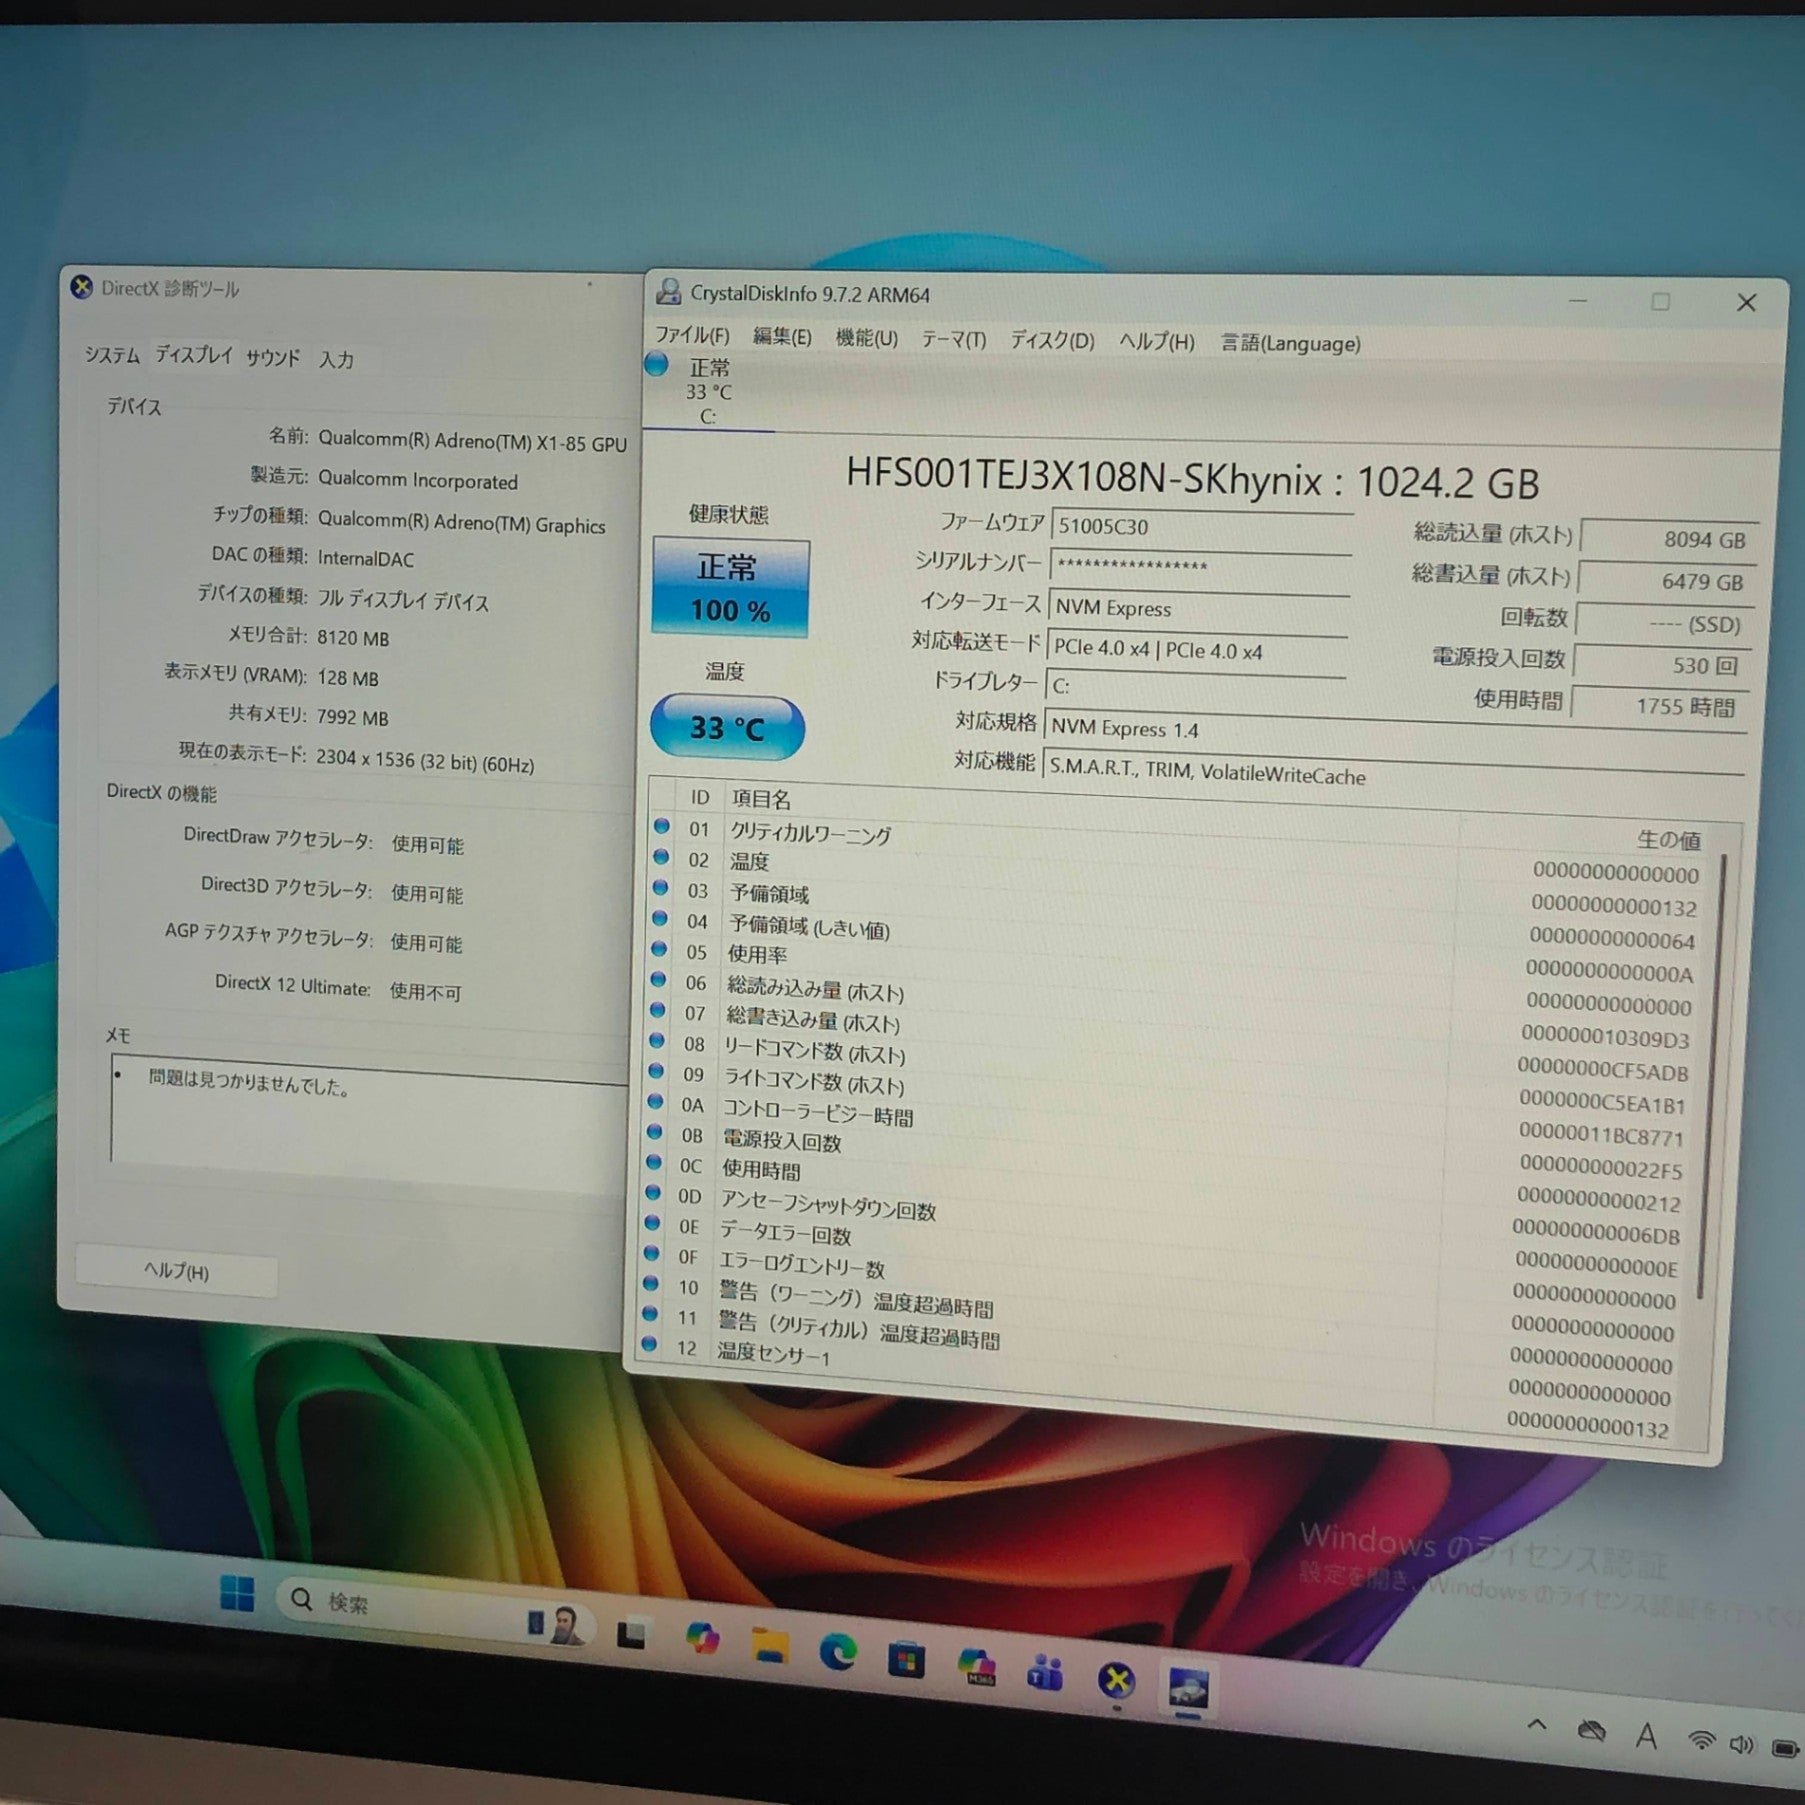Open the Copilot taskbar icon

pyautogui.click(x=703, y=1637)
